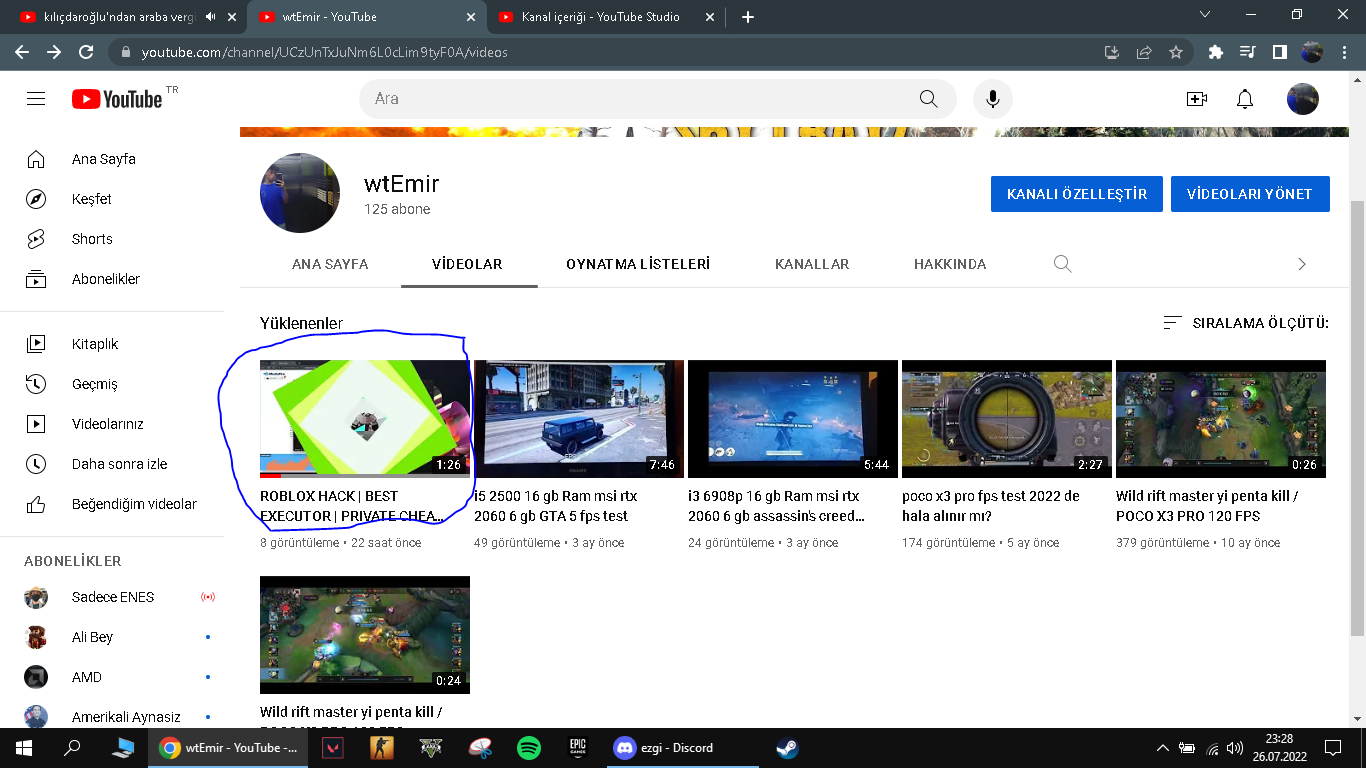Image resolution: width=1366 pixels, height=768 pixels.
Task: Click the wtEmir channel avatar
Action: 300,193
